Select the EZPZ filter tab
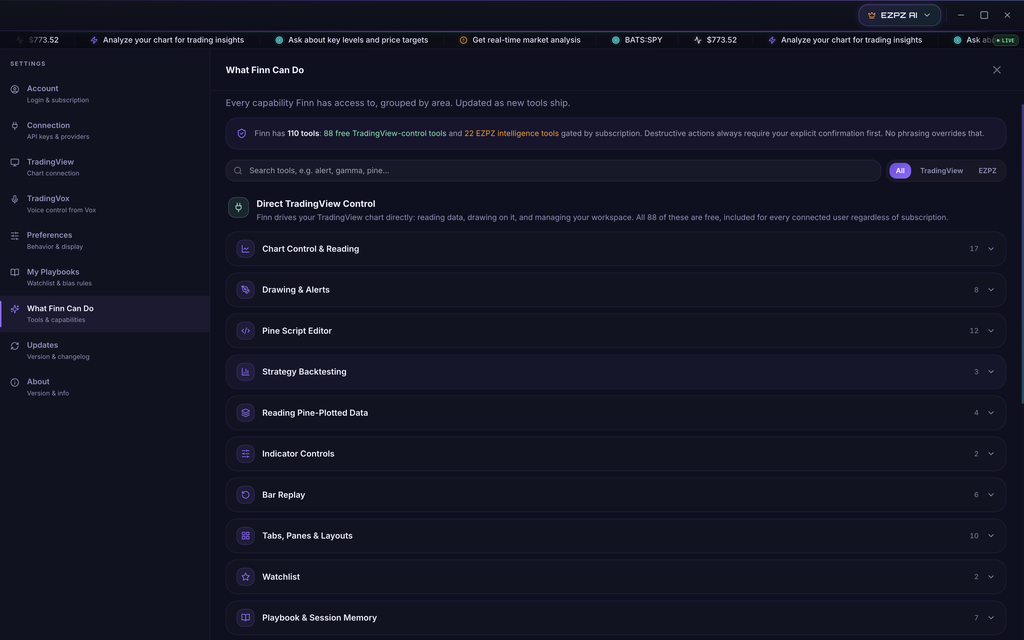The image size is (1024, 640). (987, 170)
